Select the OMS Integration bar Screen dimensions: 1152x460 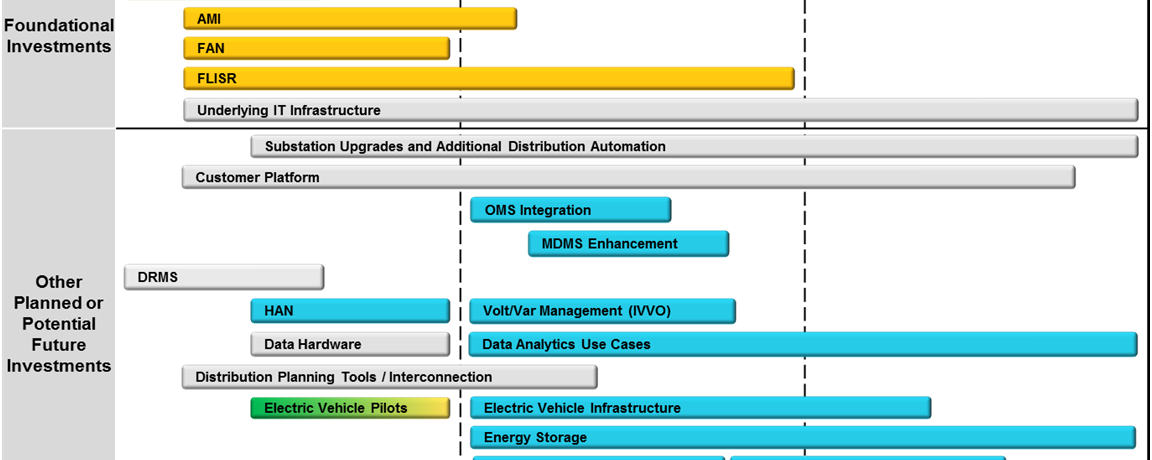pyautogui.click(x=570, y=210)
